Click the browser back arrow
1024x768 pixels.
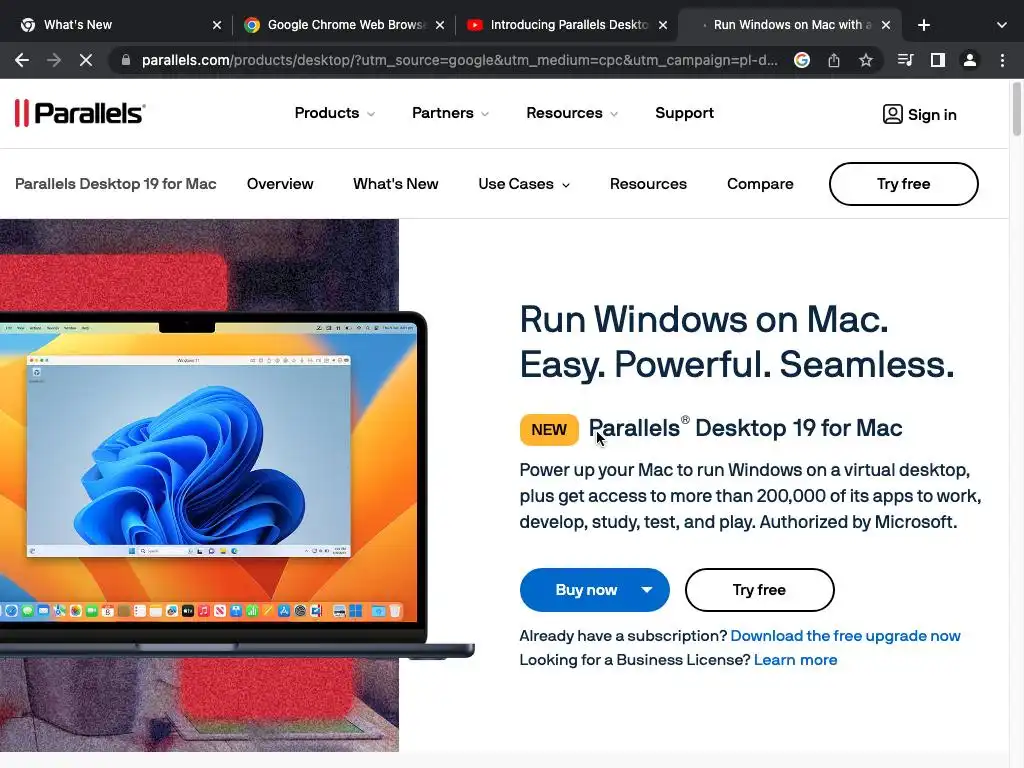pyautogui.click(x=22, y=60)
